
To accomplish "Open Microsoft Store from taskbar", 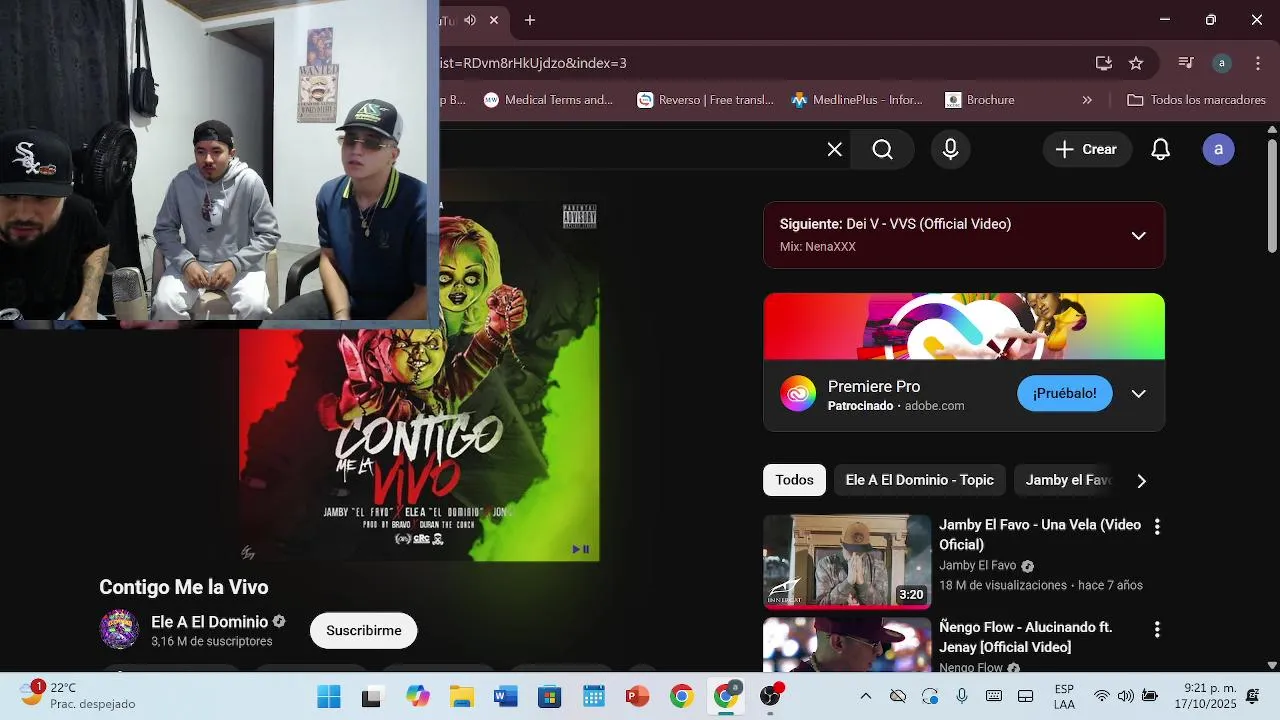I will 549,696.
